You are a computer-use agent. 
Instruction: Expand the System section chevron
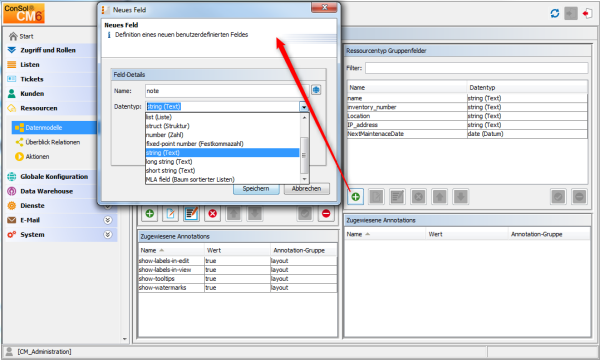tap(108, 235)
